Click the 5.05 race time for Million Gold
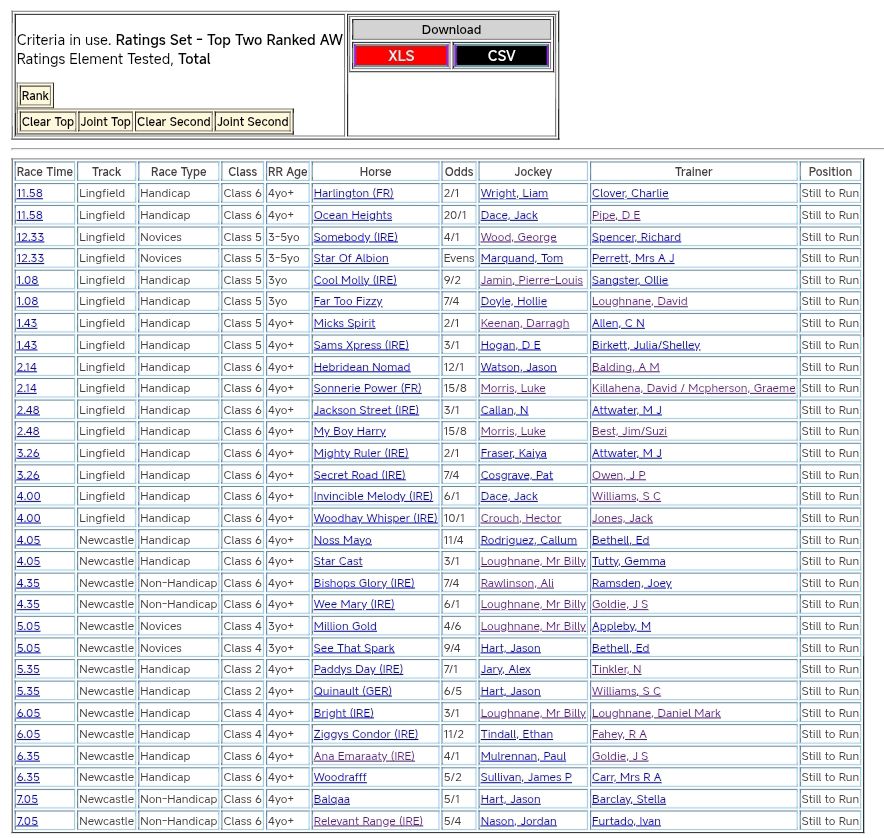The width and height of the screenshot is (884, 838). coord(28,626)
